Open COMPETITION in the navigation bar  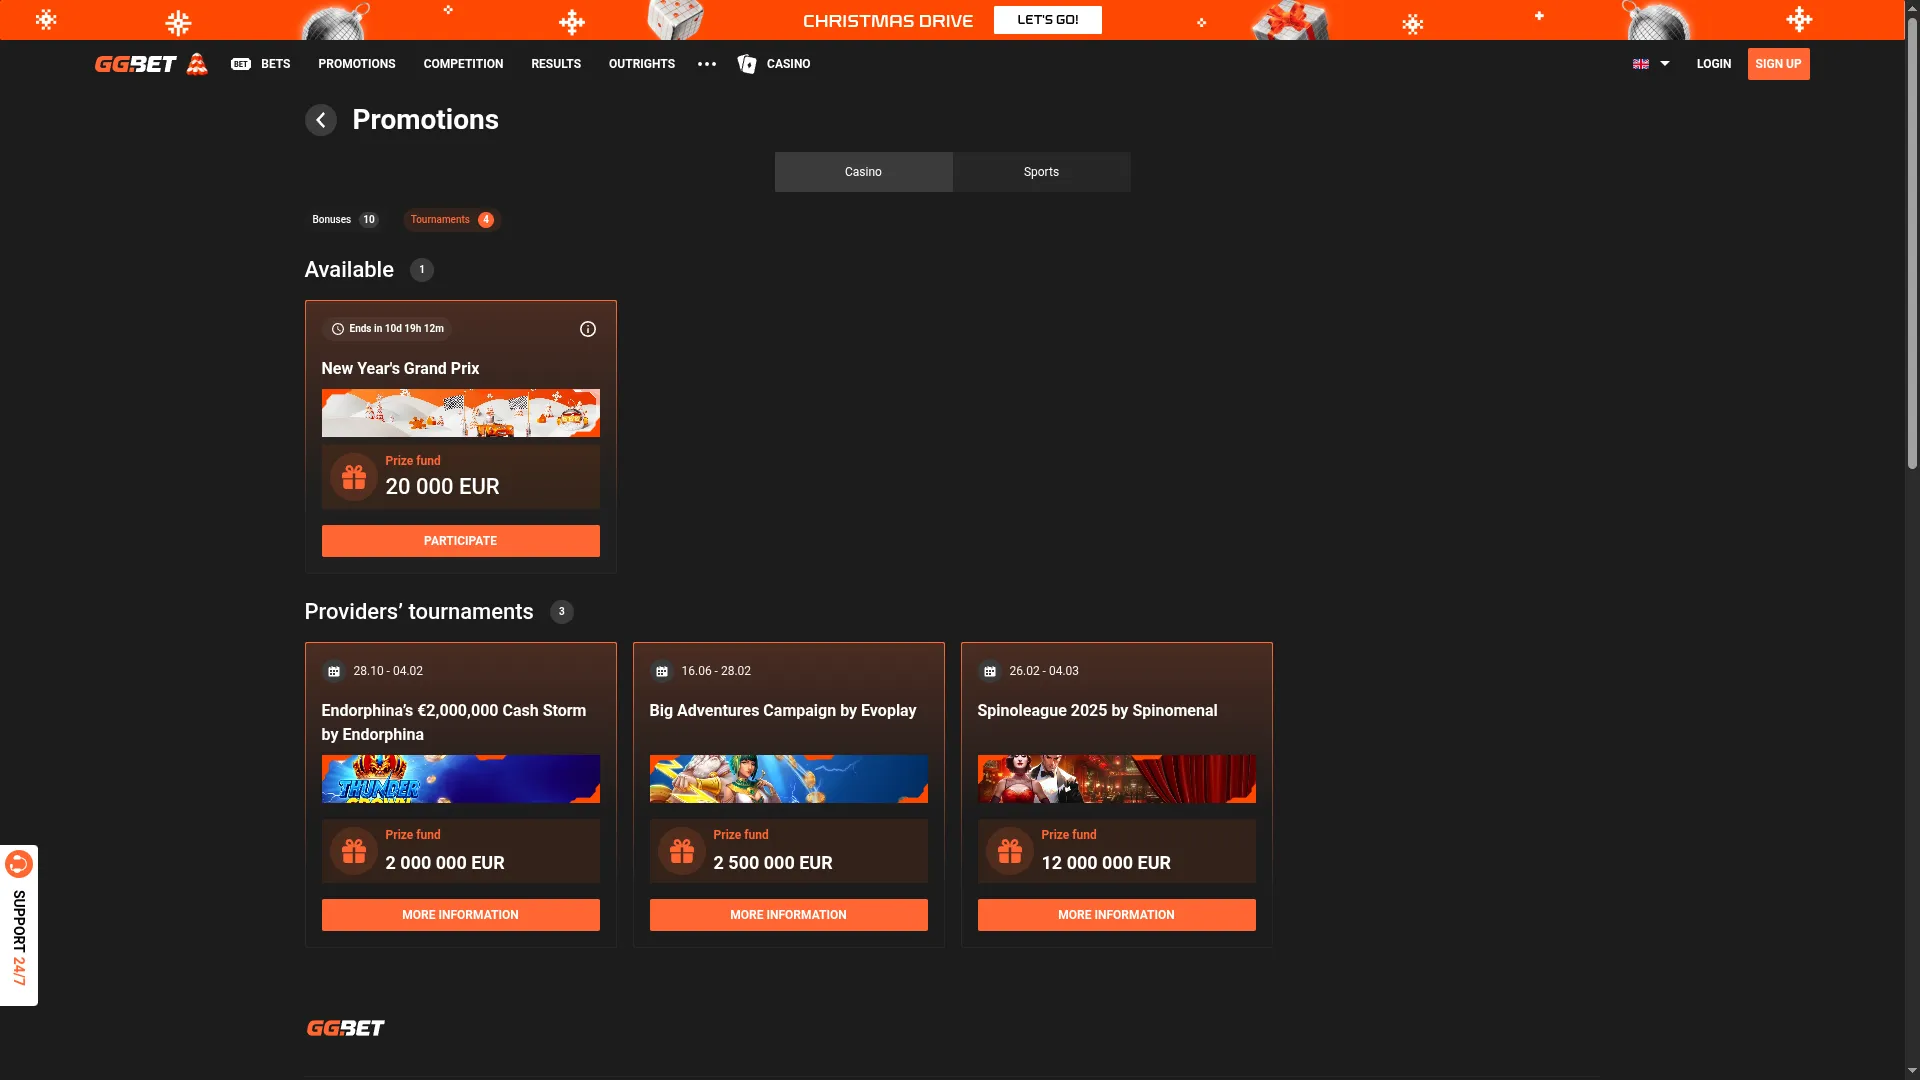click(x=462, y=63)
